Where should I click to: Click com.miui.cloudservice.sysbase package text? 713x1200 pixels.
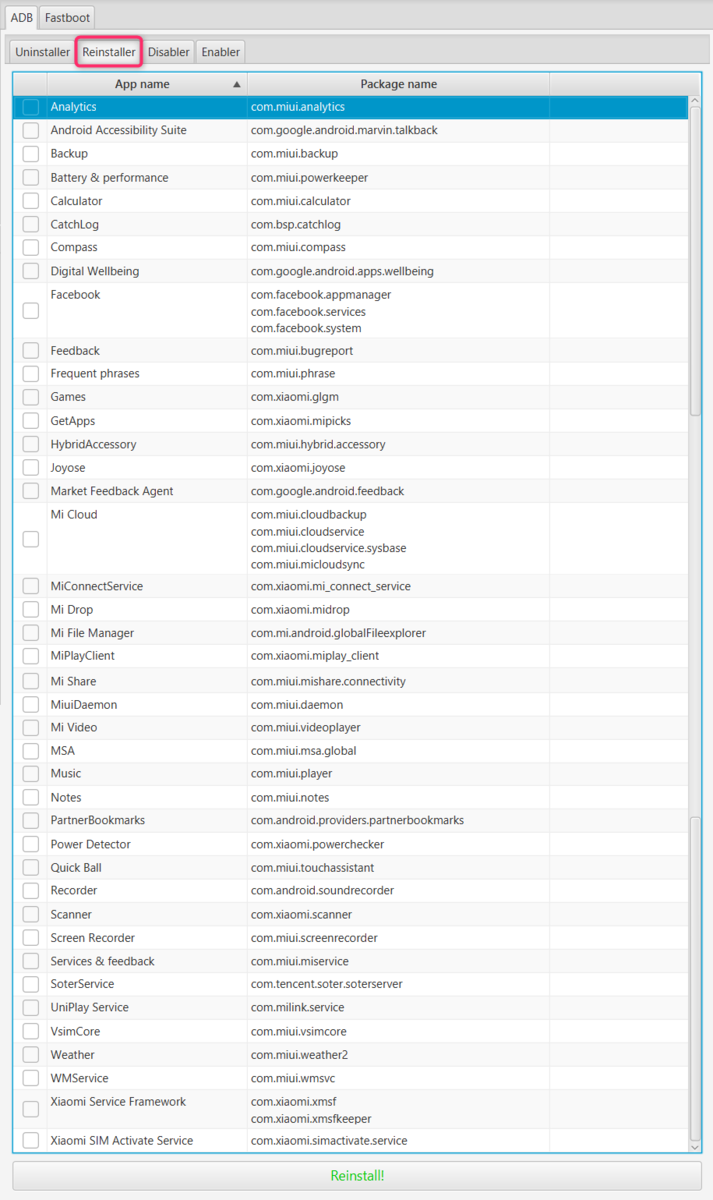[x=329, y=548]
